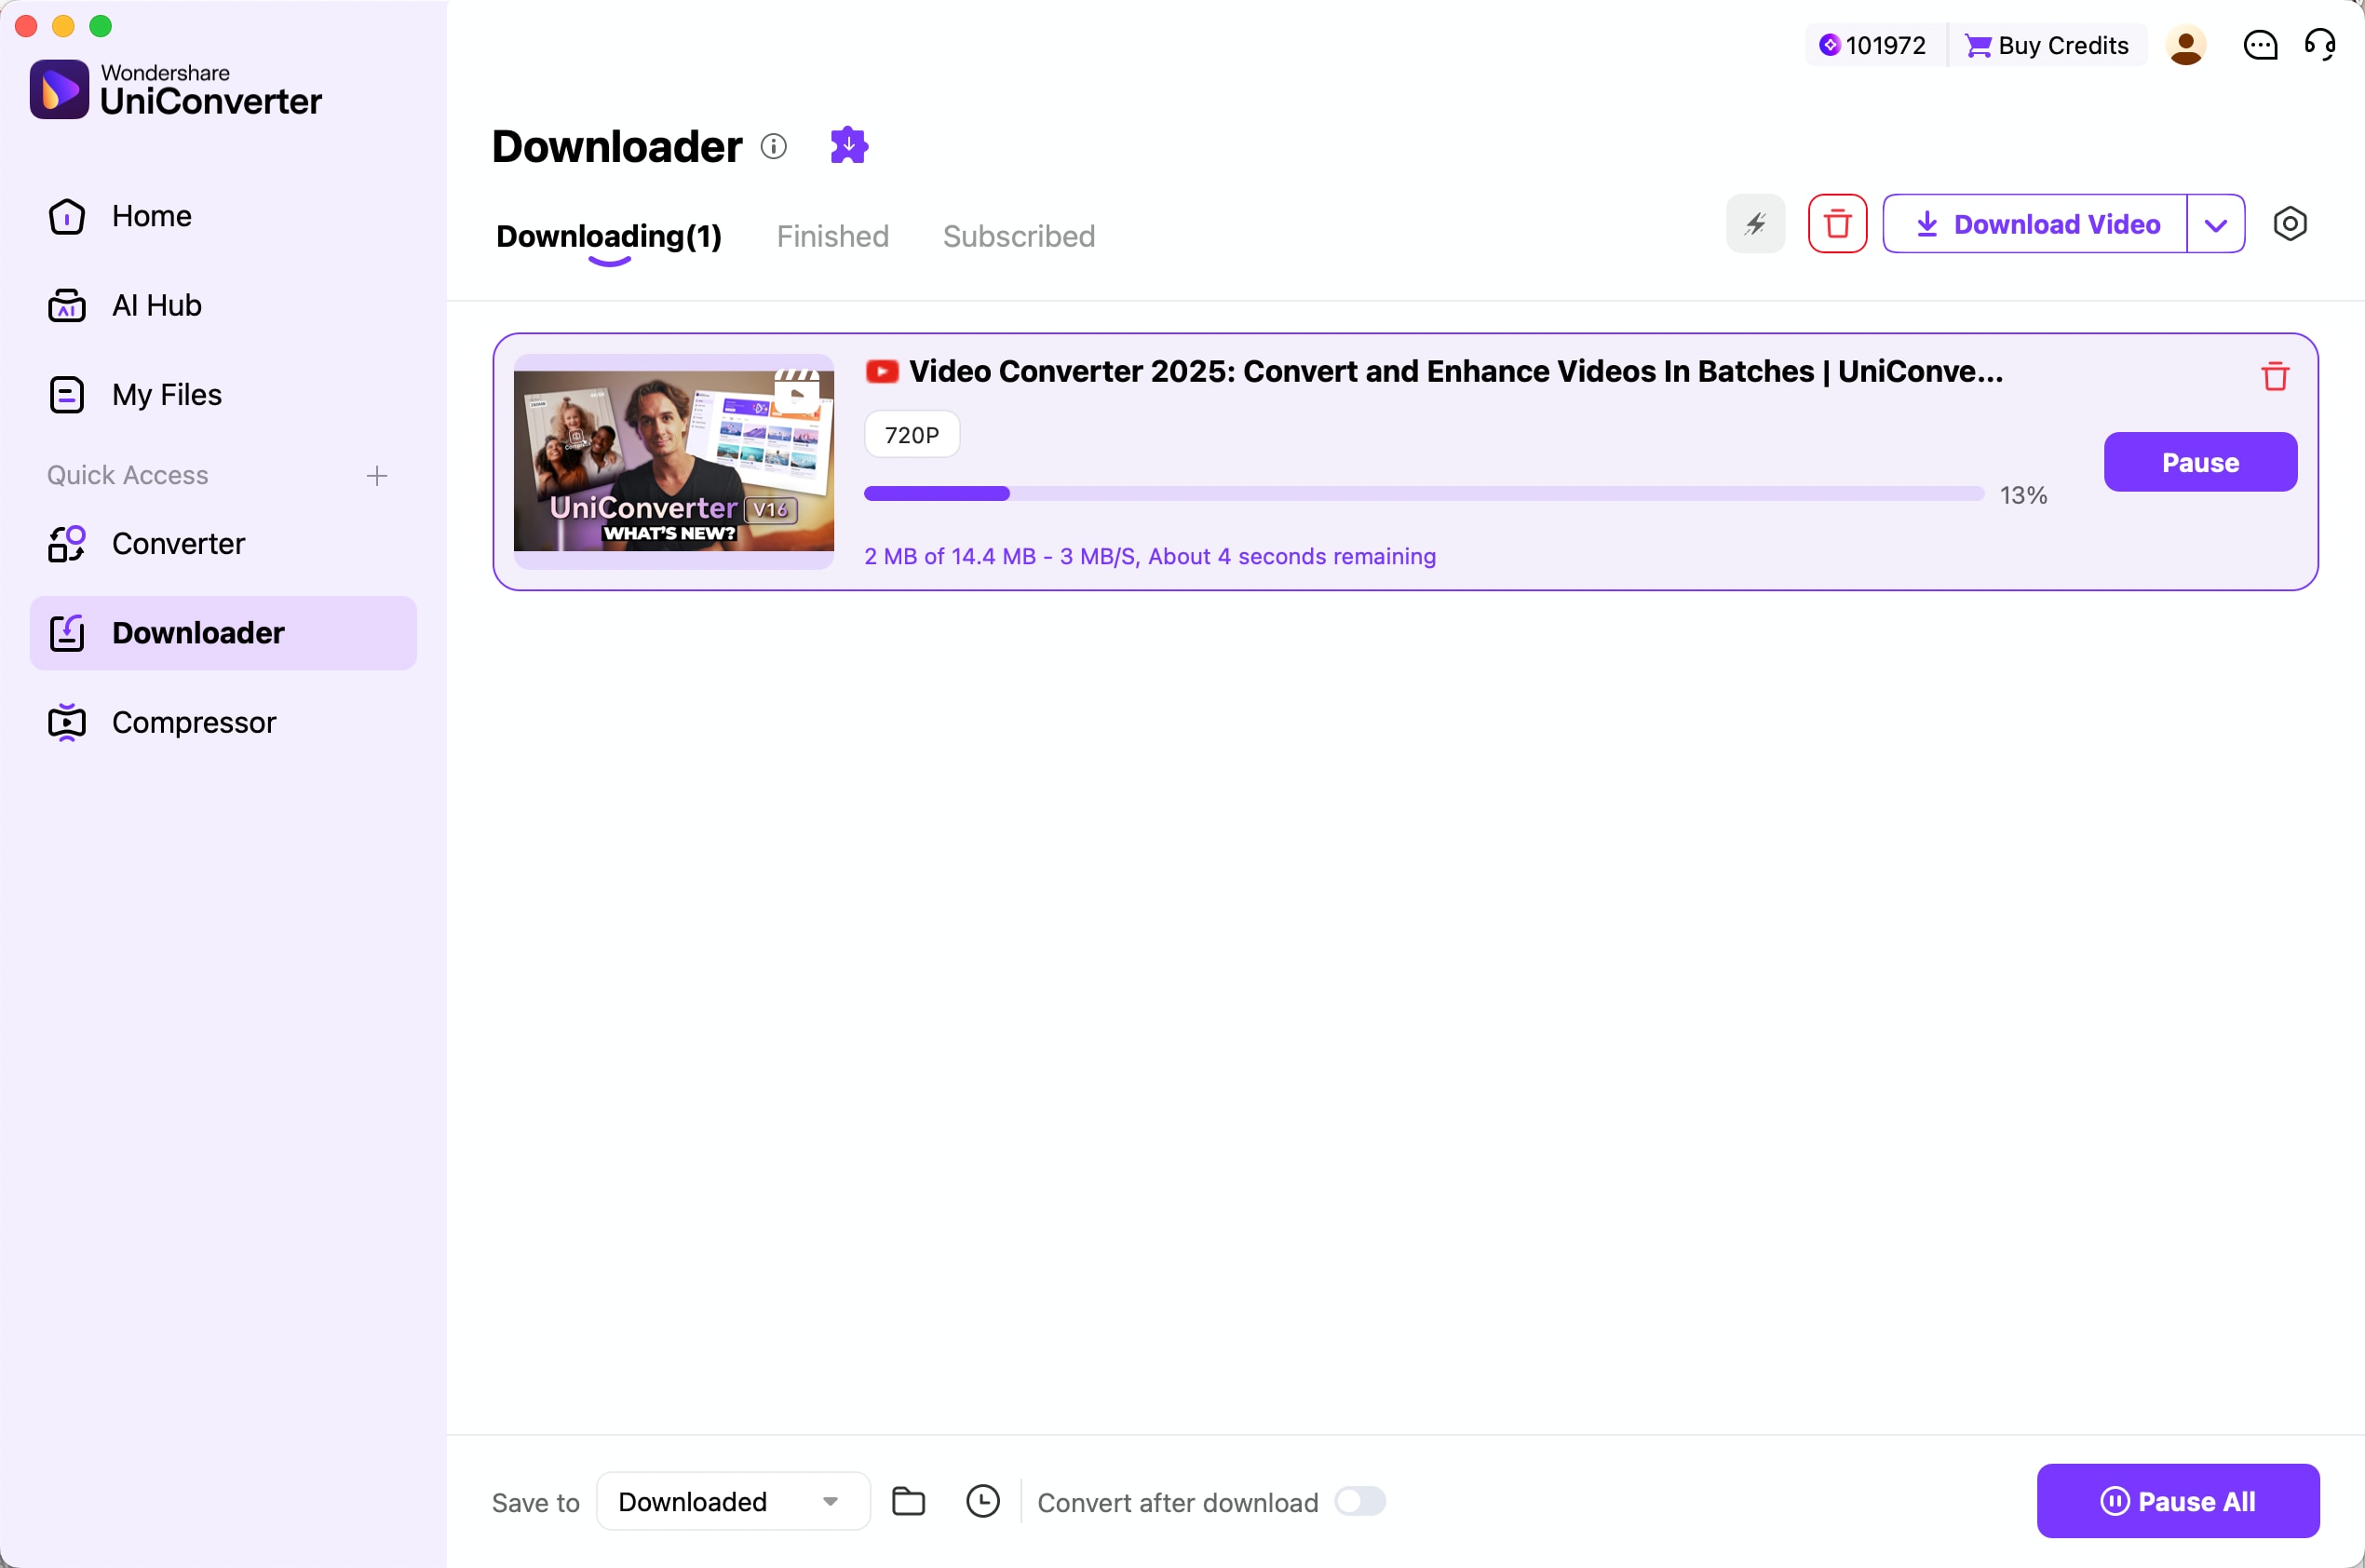Click the red delete all trash button
This screenshot has width=2365, height=1568.
(x=1837, y=224)
